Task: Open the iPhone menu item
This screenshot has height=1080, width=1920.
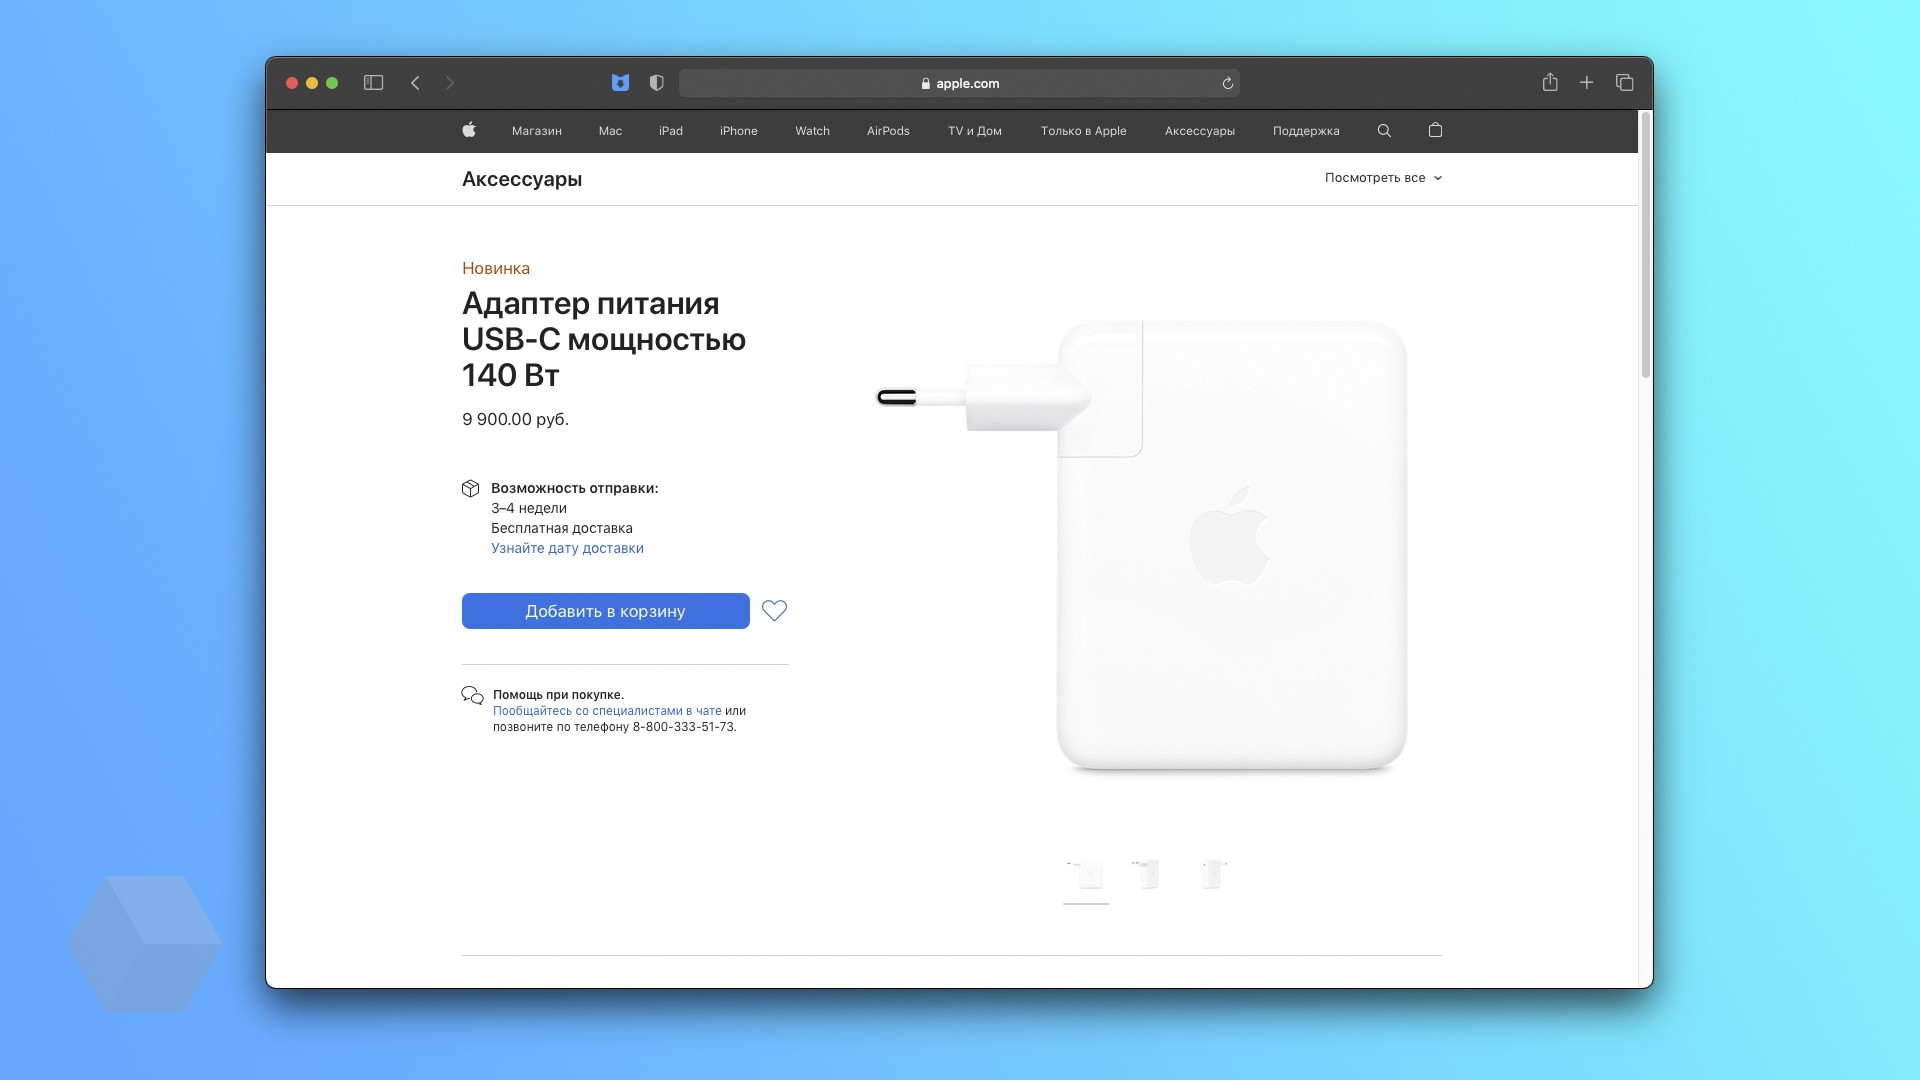Action: (739, 131)
